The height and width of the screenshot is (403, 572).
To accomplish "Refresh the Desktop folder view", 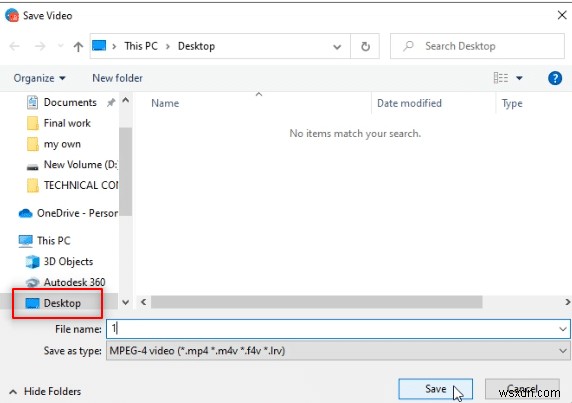I will (x=365, y=46).
